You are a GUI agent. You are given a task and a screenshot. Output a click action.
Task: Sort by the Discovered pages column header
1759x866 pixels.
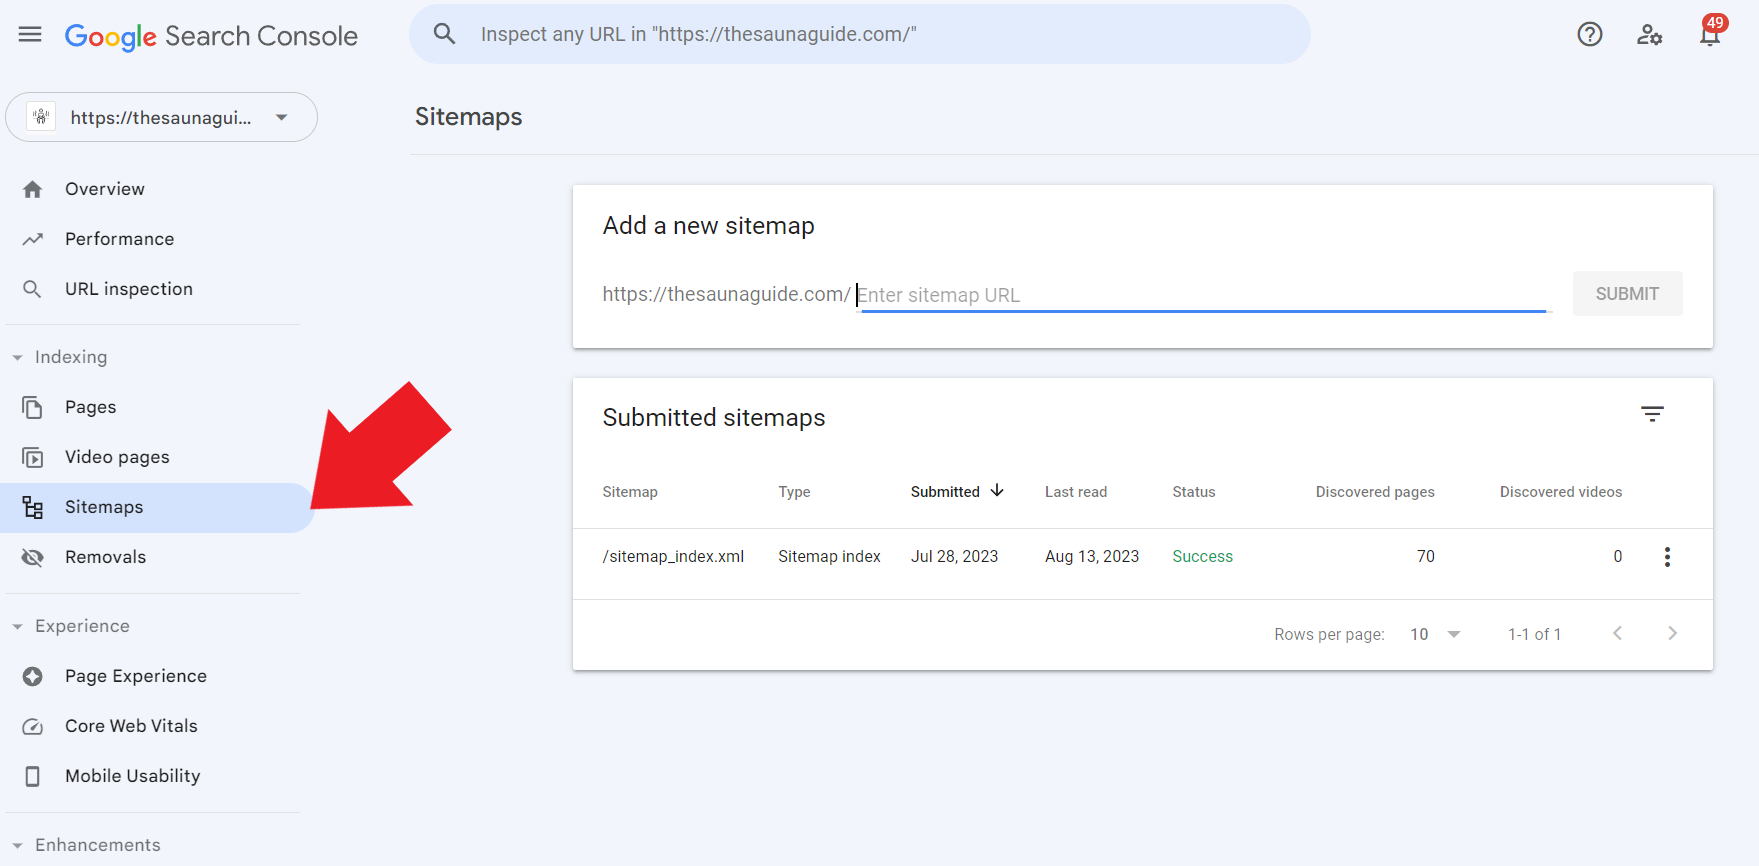coord(1375,492)
